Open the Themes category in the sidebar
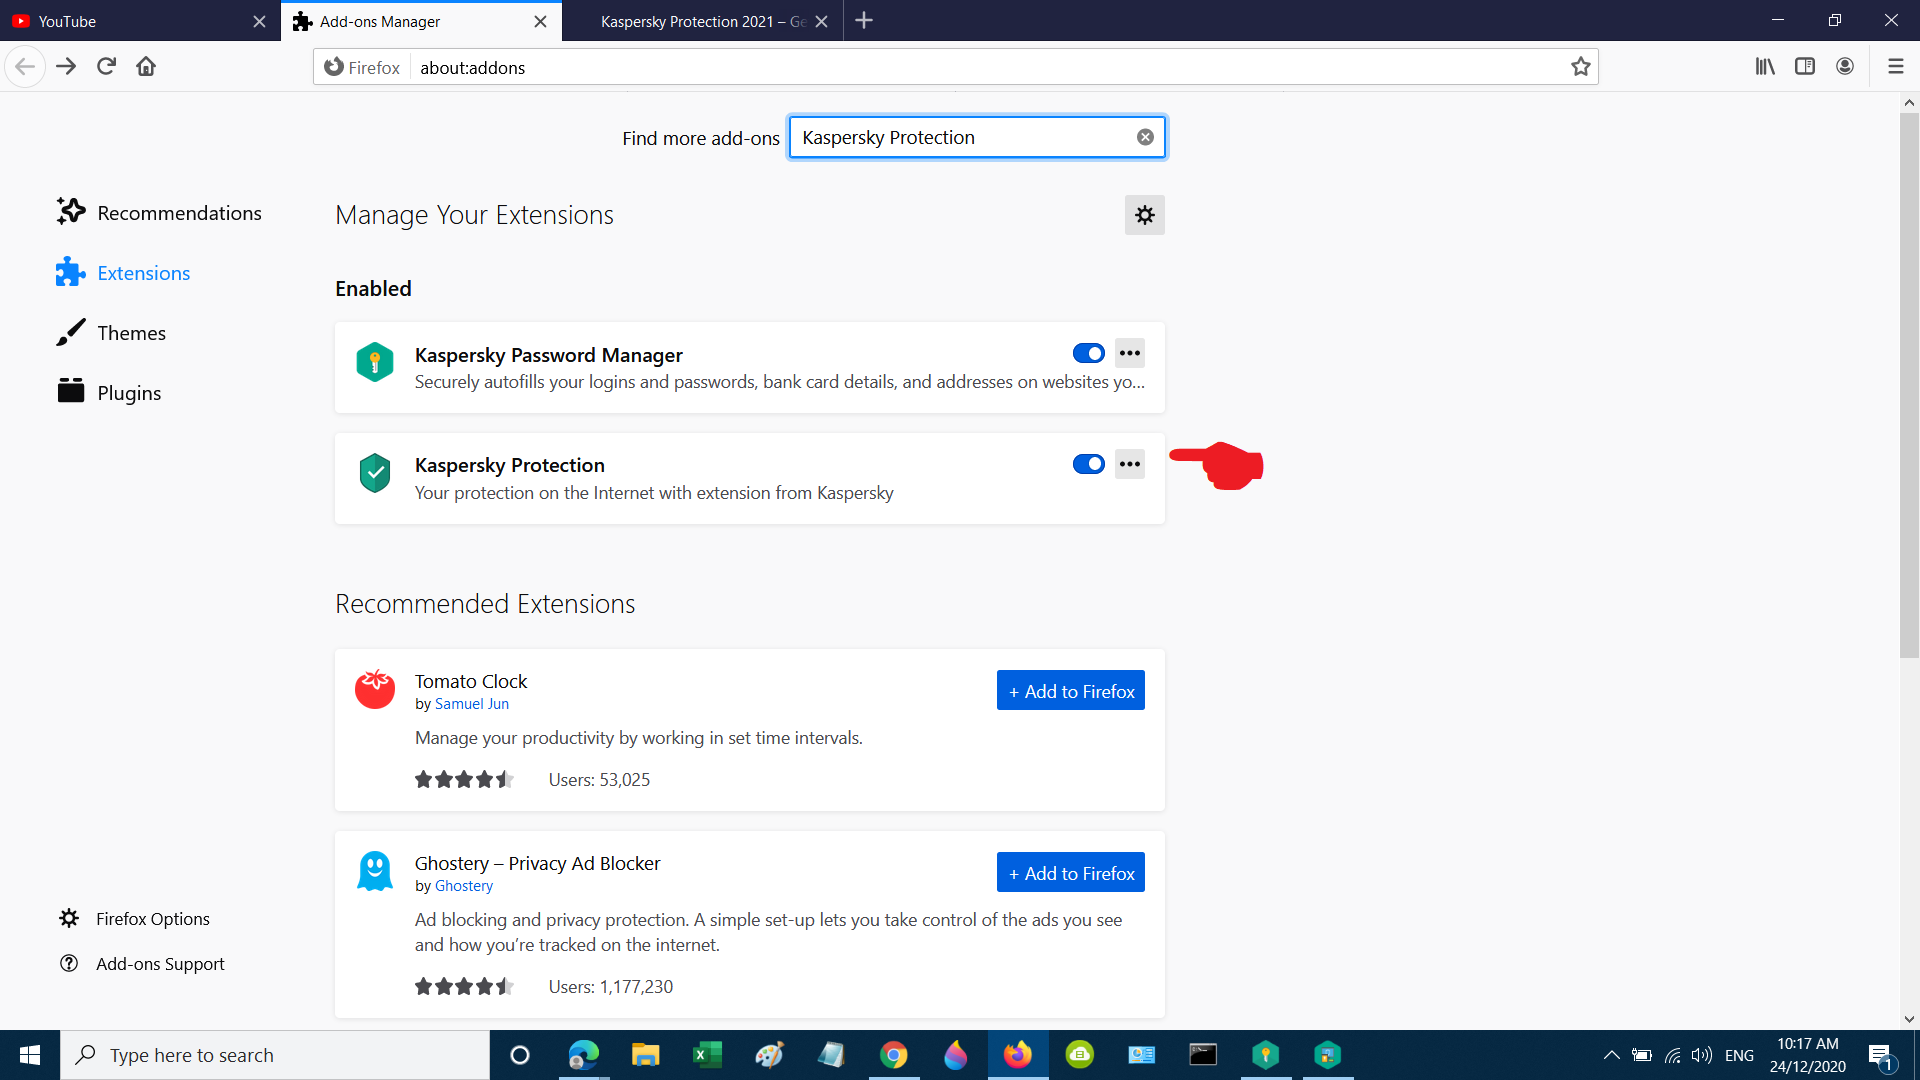 [x=131, y=333]
